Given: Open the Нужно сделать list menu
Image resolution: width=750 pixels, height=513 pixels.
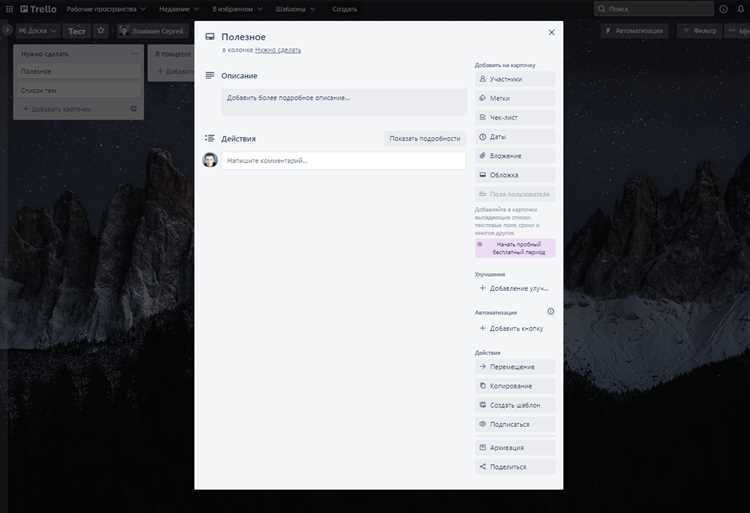Looking at the screenshot, I should (134, 54).
